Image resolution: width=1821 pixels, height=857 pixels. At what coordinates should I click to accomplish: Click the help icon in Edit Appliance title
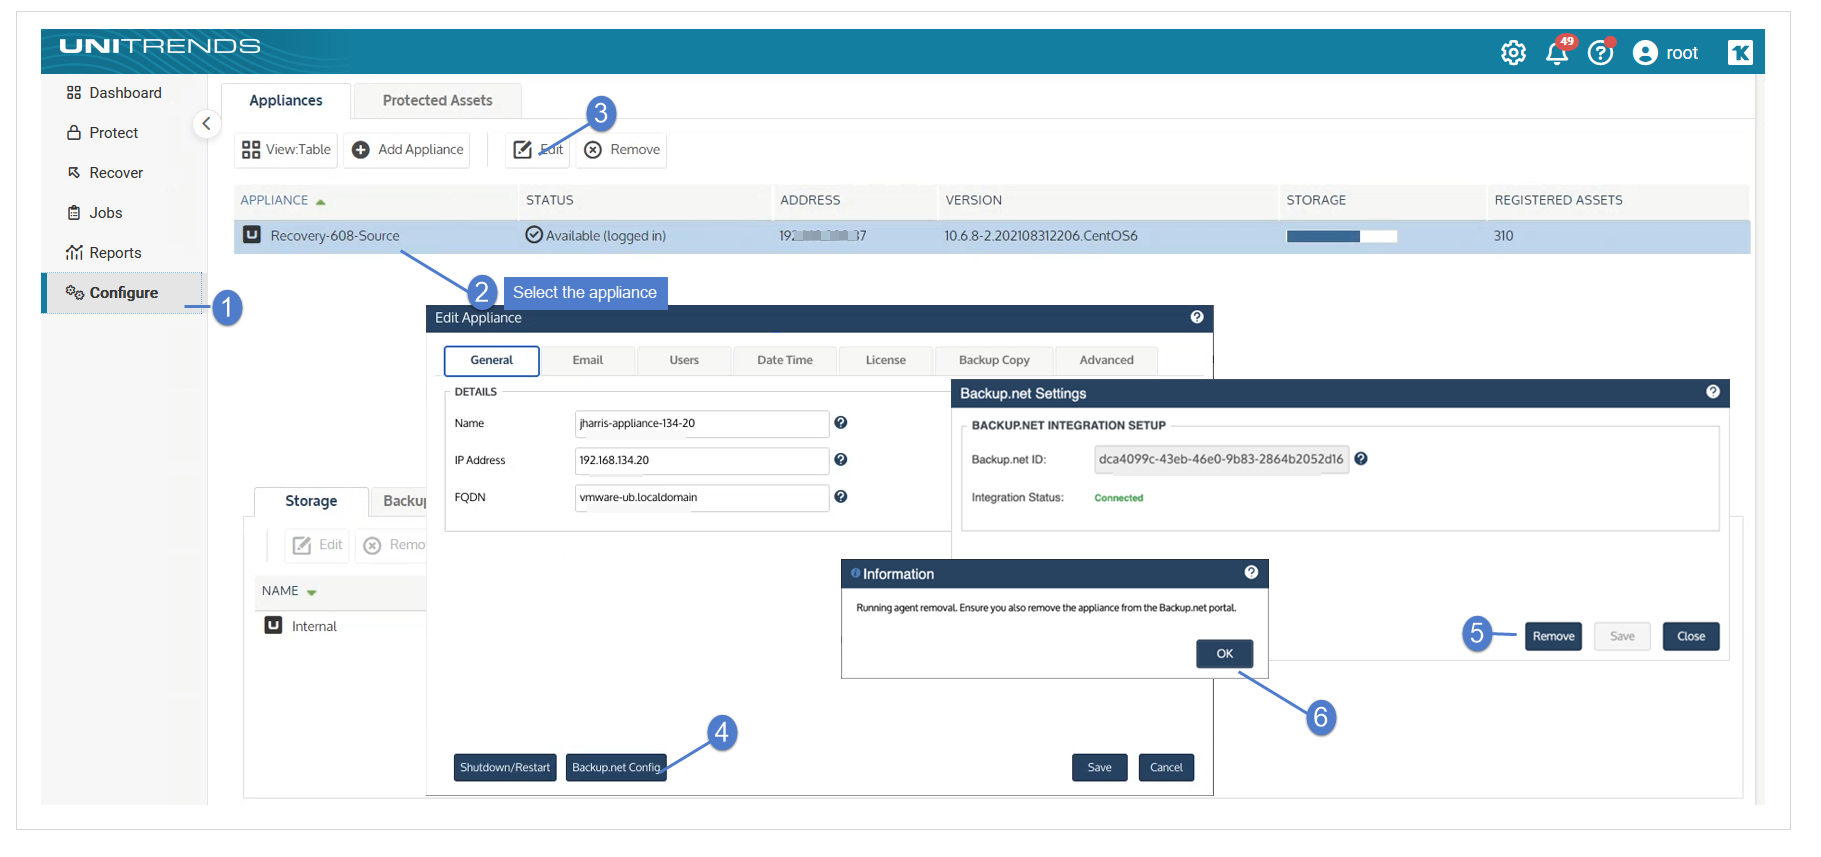point(1196,317)
